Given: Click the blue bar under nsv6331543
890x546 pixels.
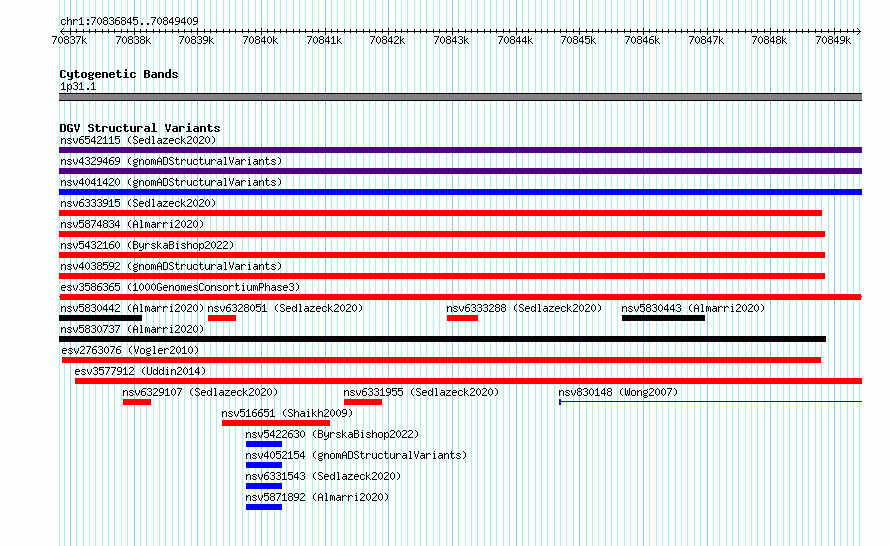Looking at the screenshot, I should coord(264,486).
